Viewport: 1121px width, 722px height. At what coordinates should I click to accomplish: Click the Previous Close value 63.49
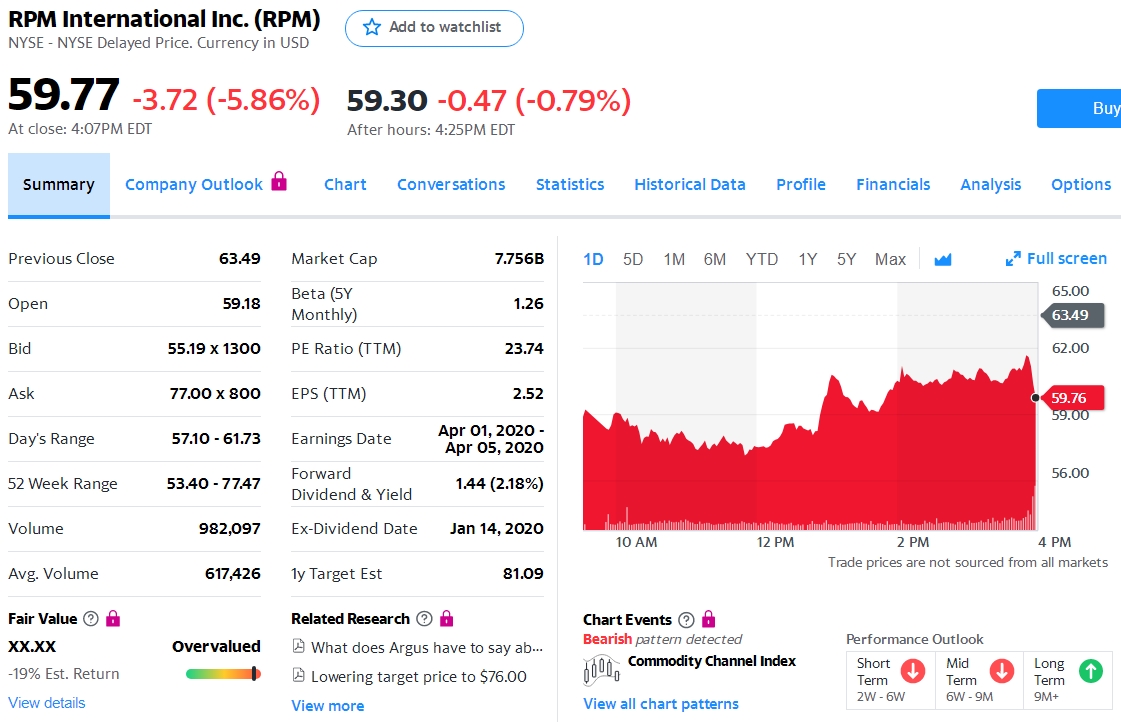tap(239, 259)
